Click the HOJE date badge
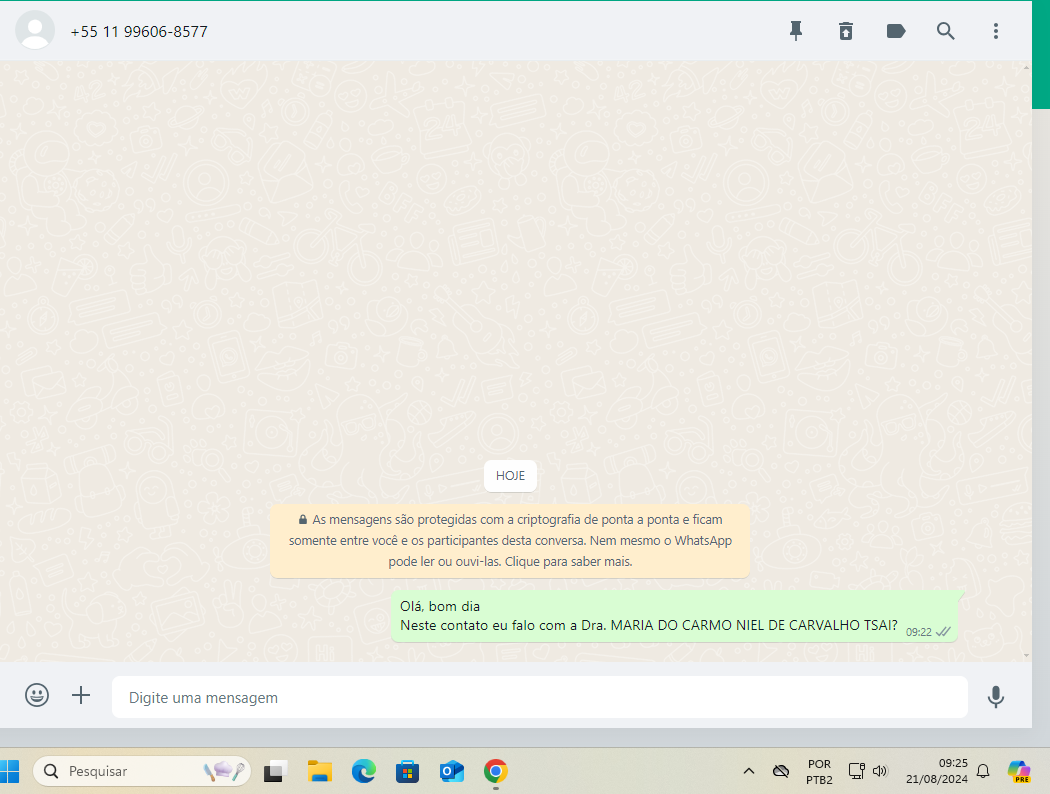Image resolution: width=1050 pixels, height=794 pixels. point(510,476)
